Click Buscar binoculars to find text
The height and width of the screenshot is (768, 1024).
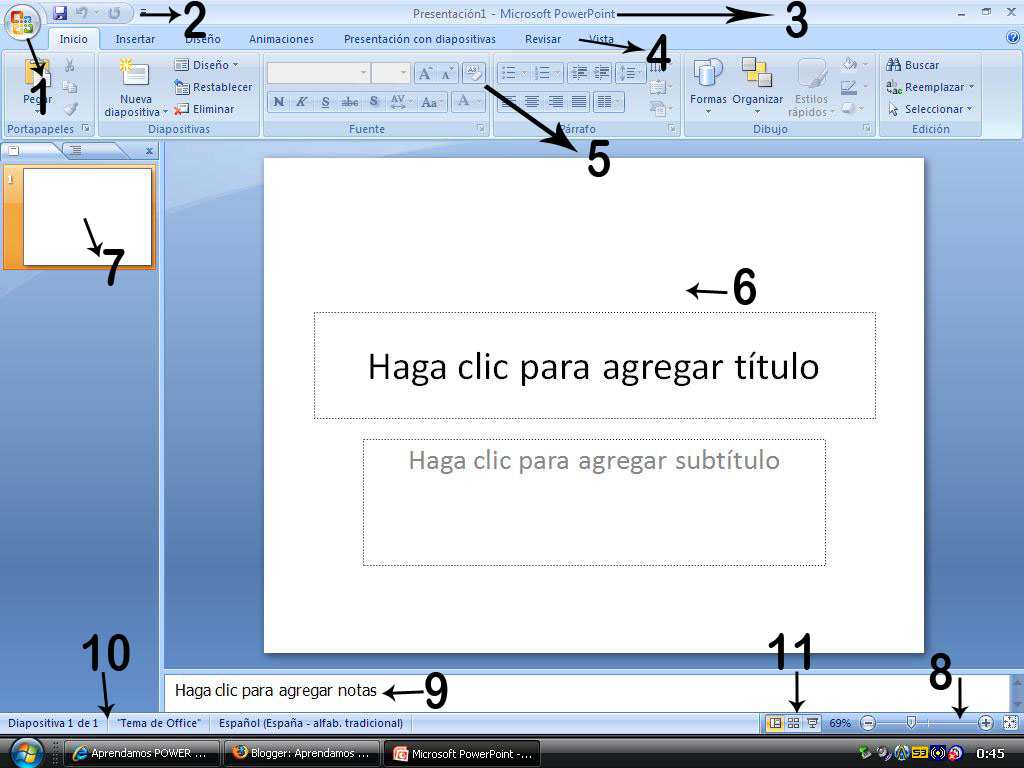pos(912,65)
